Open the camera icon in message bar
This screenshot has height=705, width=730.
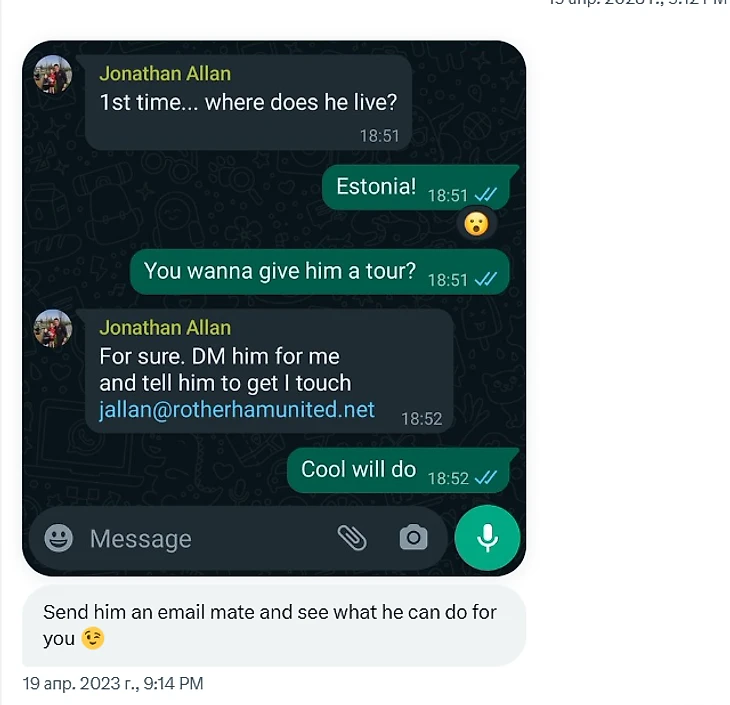point(413,537)
